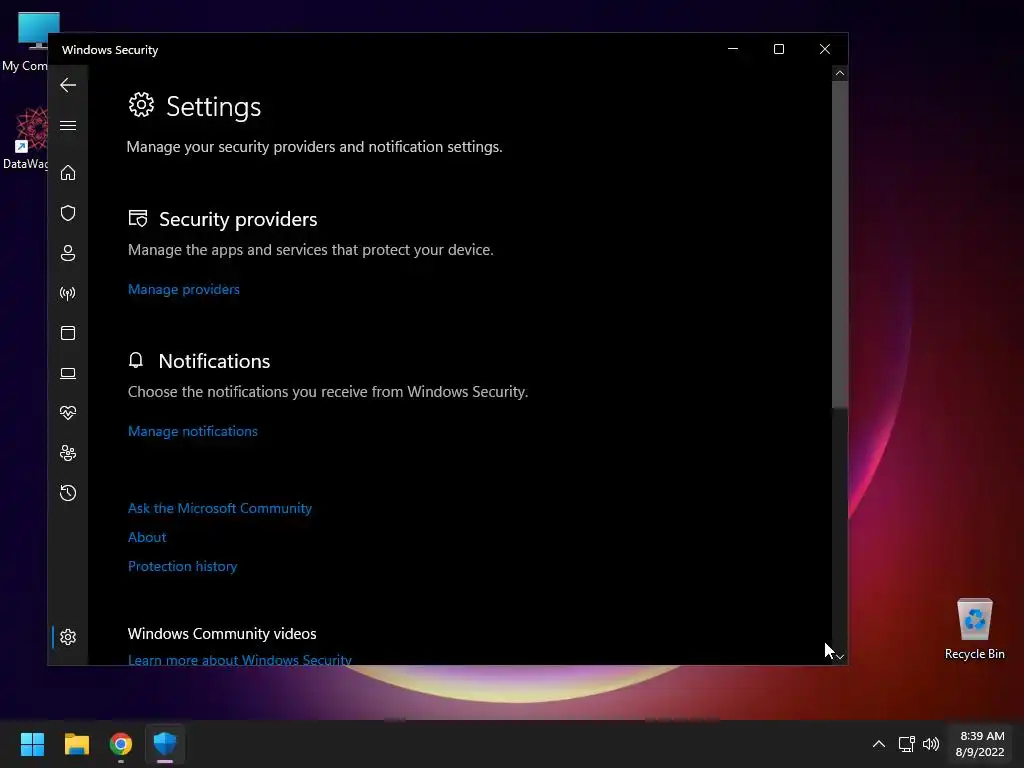Open the hamburger navigation menu
This screenshot has height=768, width=1024.
(68, 125)
